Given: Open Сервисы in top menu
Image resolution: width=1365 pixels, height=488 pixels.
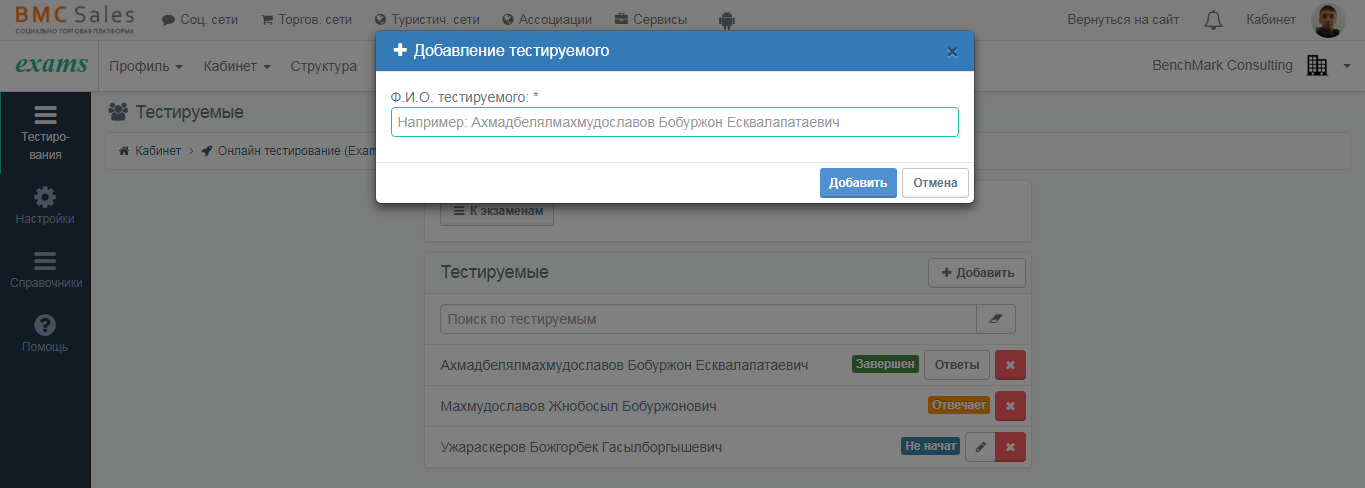Looking at the screenshot, I should pyautogui.click(x=651, y=20).
